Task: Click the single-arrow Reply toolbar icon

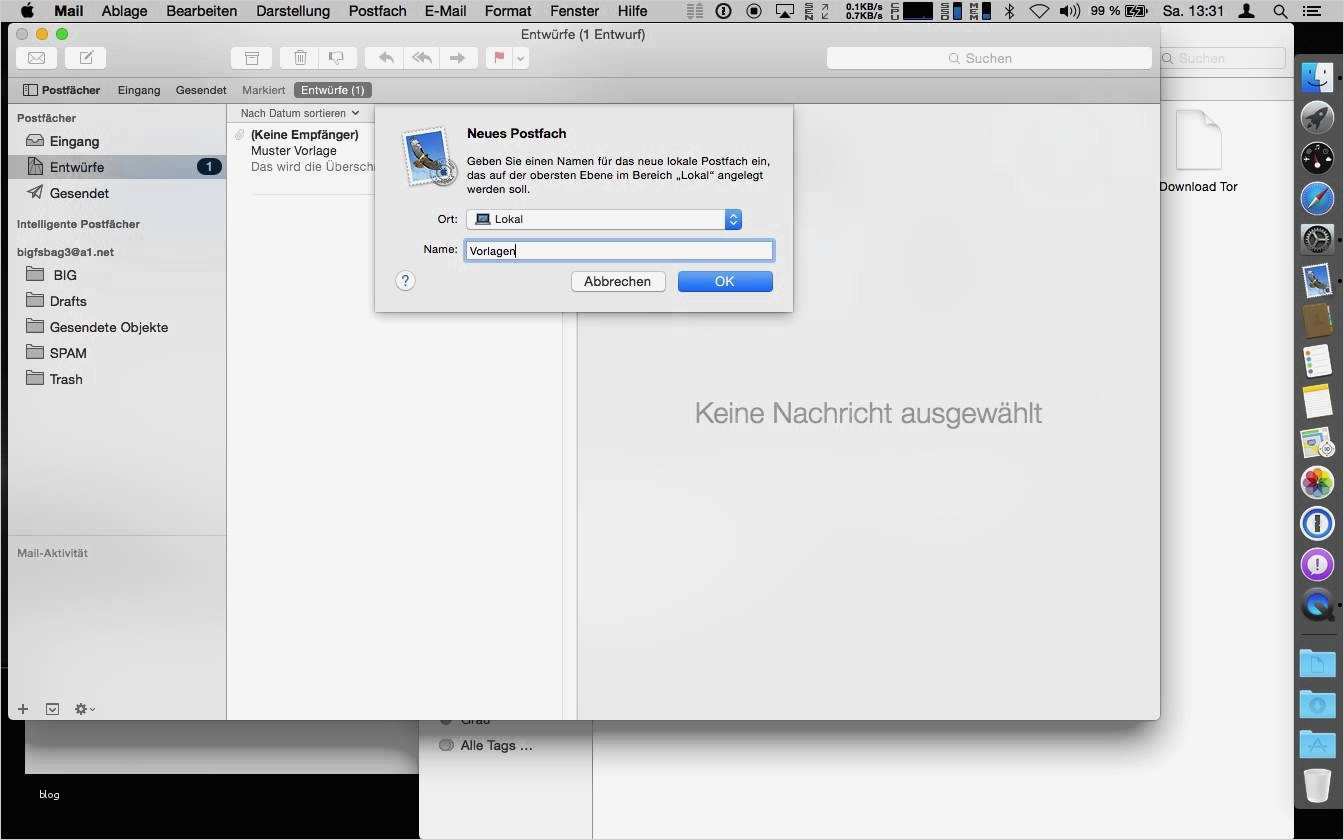Action: pyautogui.click(x=386, y=58)
